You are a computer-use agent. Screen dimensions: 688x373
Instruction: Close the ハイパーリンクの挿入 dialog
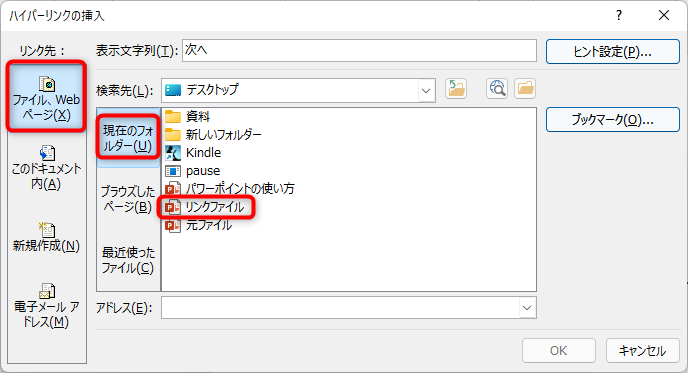(664, 15)
